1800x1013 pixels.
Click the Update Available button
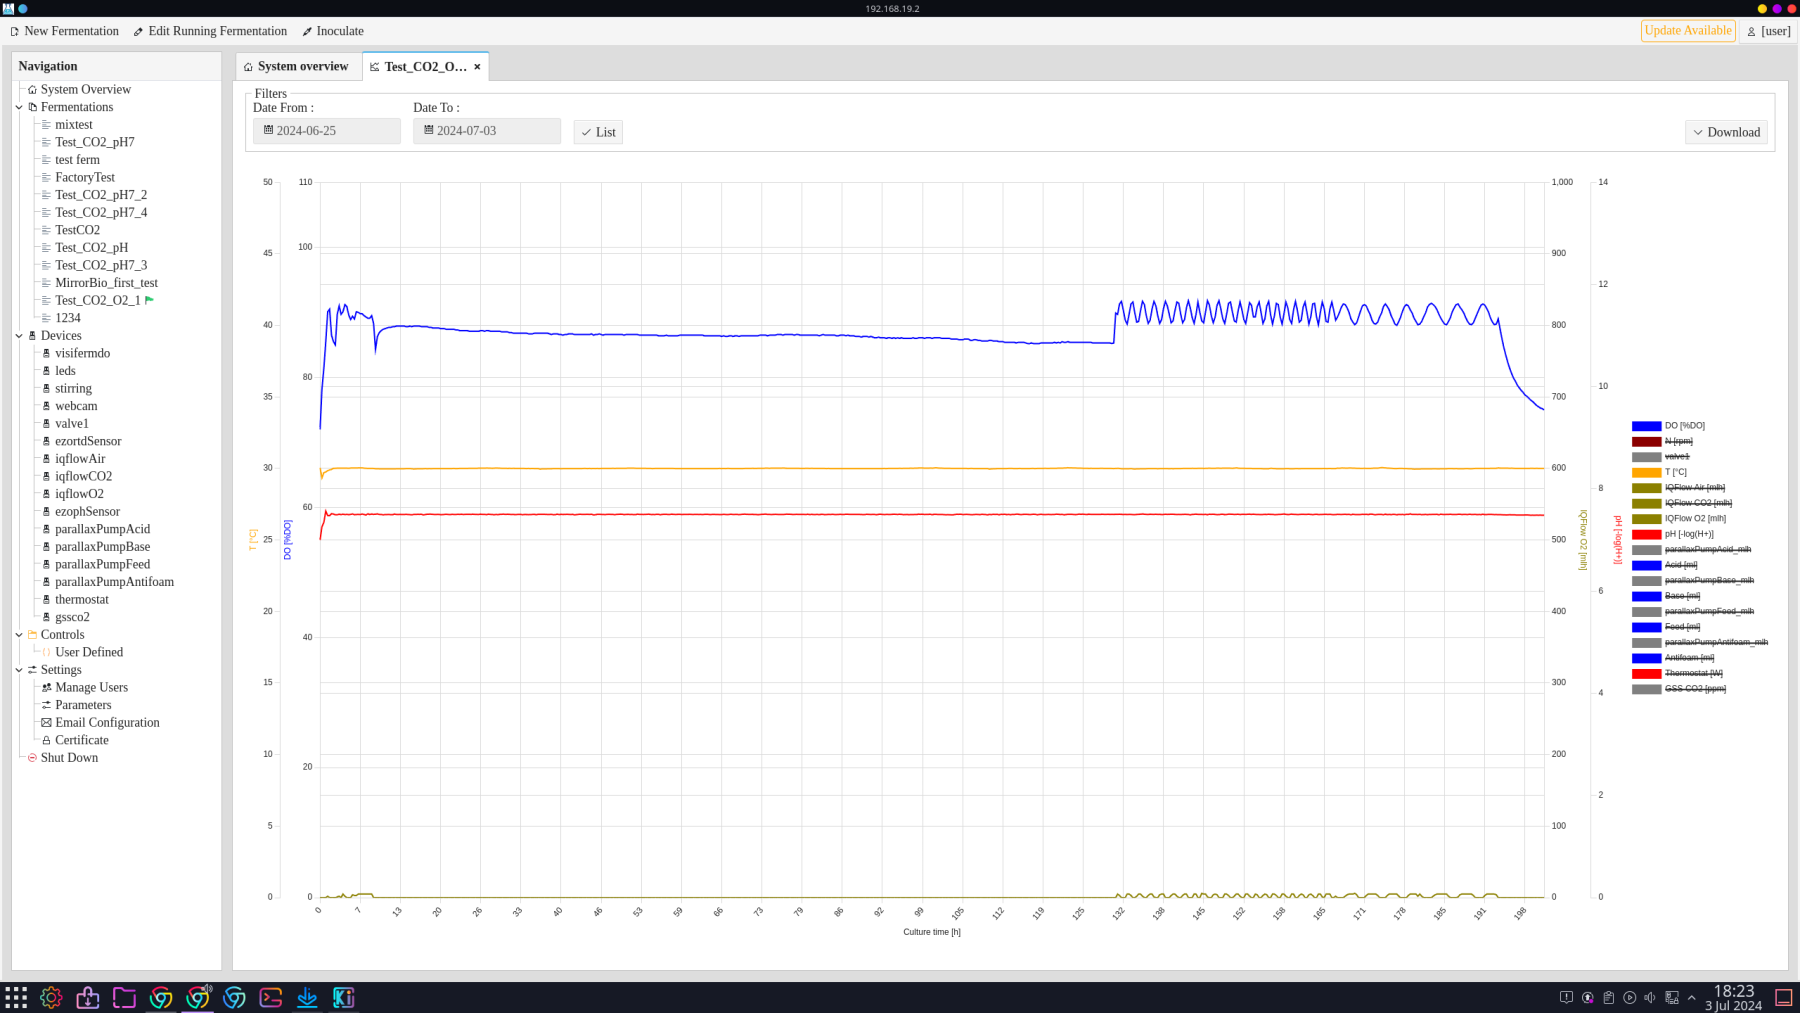(1687, 31)
